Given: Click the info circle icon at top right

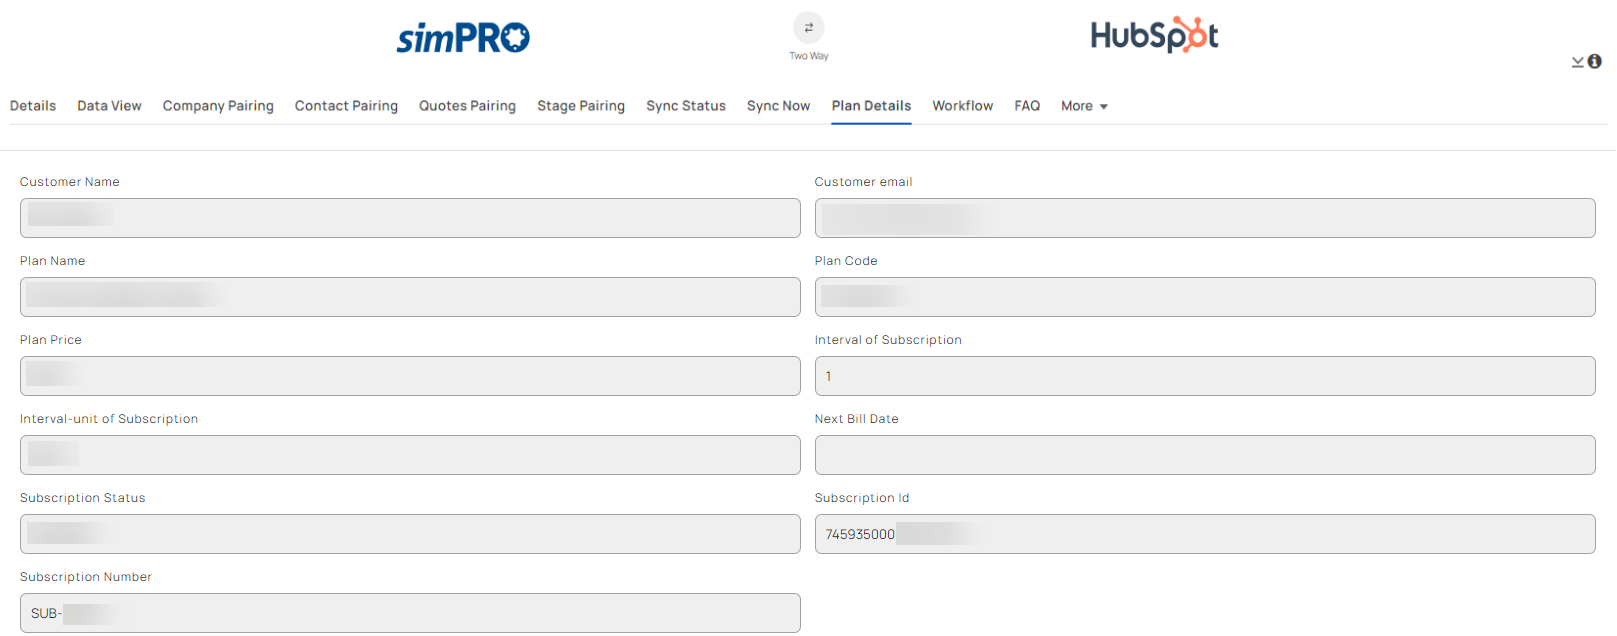Looking at the screenshot, I should pyautogui.click(x=1594, y=61).
